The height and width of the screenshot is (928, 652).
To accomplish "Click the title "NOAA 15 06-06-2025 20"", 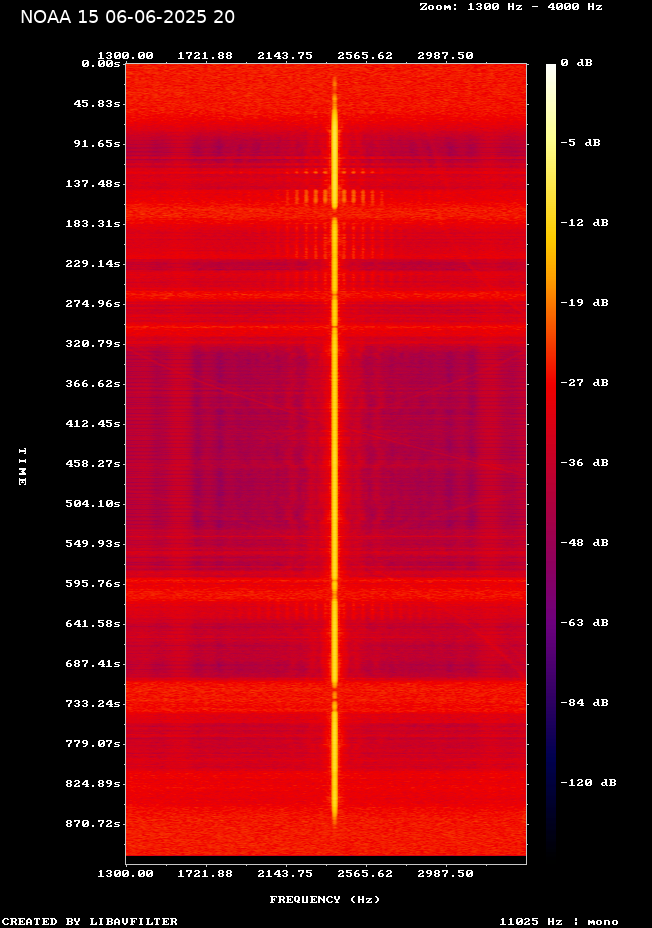I will click(x=127, y=17).
